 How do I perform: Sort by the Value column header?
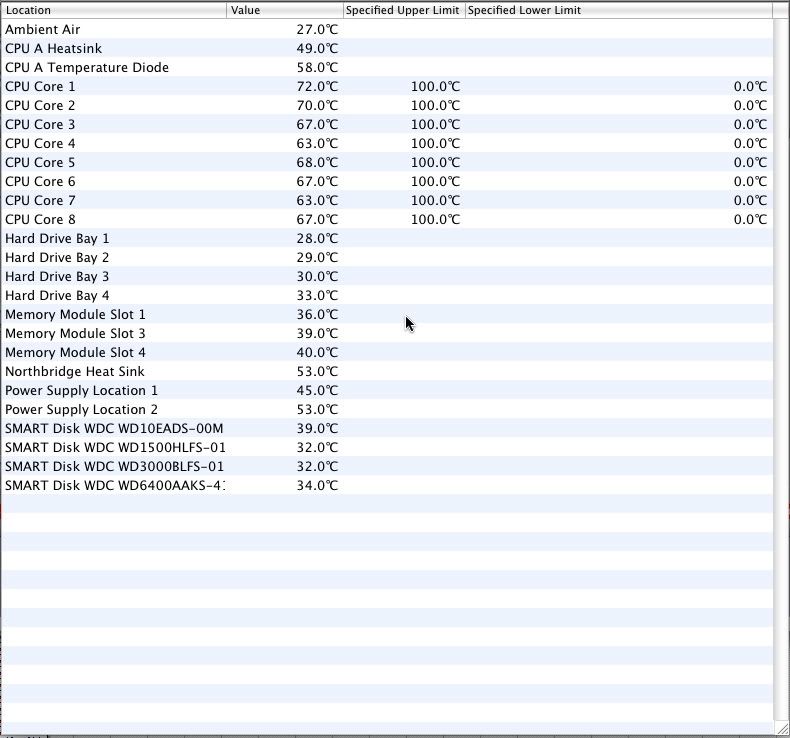click(285, 10)
